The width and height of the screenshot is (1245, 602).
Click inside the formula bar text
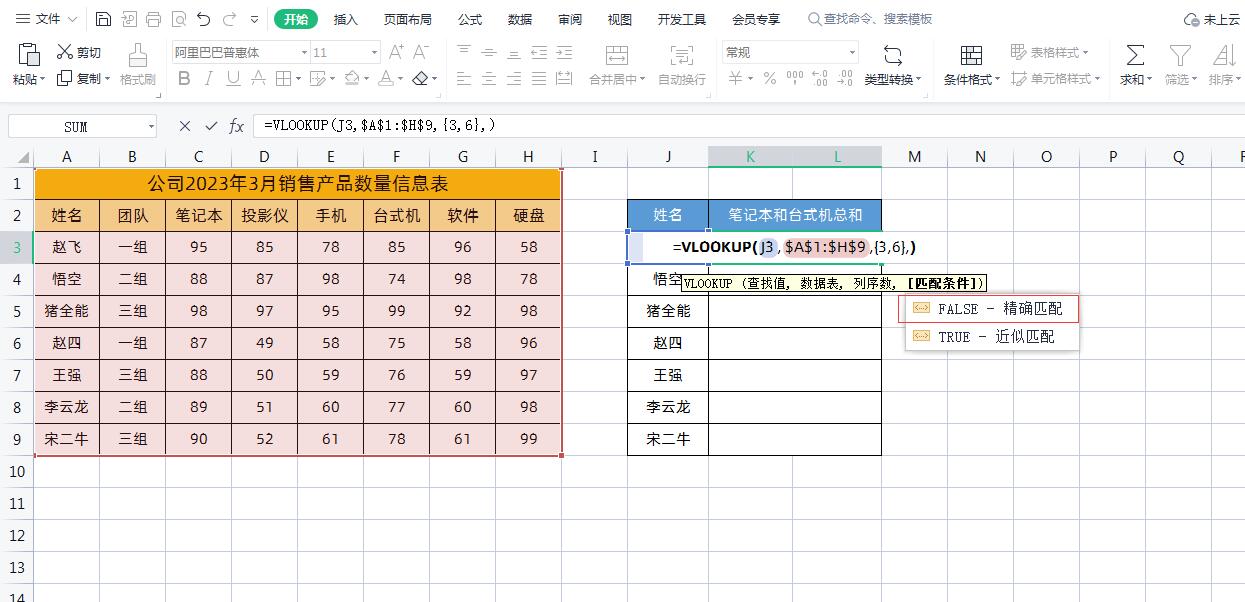pos(380,126)
